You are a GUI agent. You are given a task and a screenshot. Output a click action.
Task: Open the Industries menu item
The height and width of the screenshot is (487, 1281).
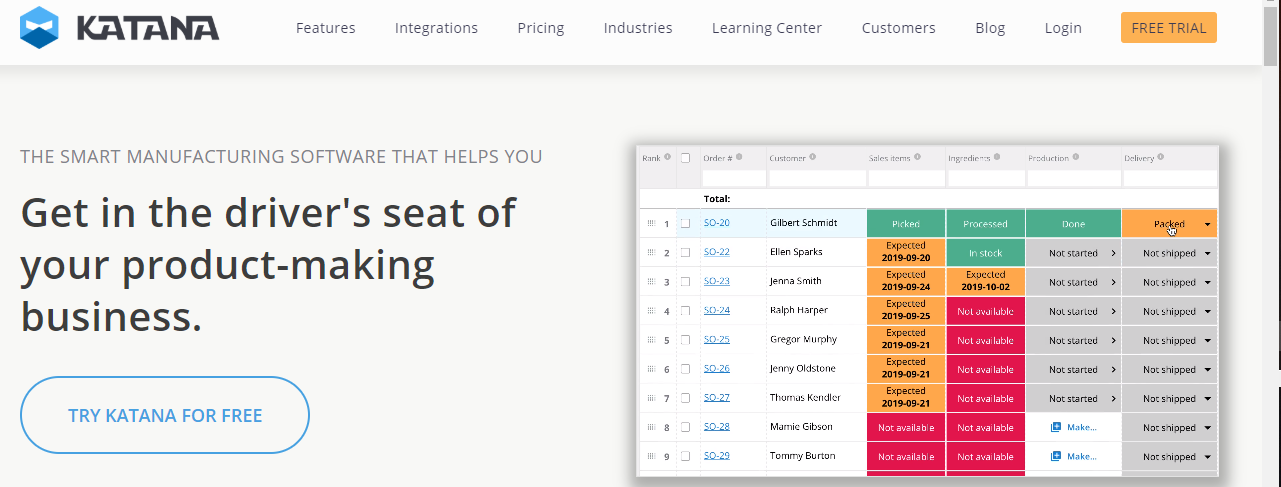click(638, 28)
